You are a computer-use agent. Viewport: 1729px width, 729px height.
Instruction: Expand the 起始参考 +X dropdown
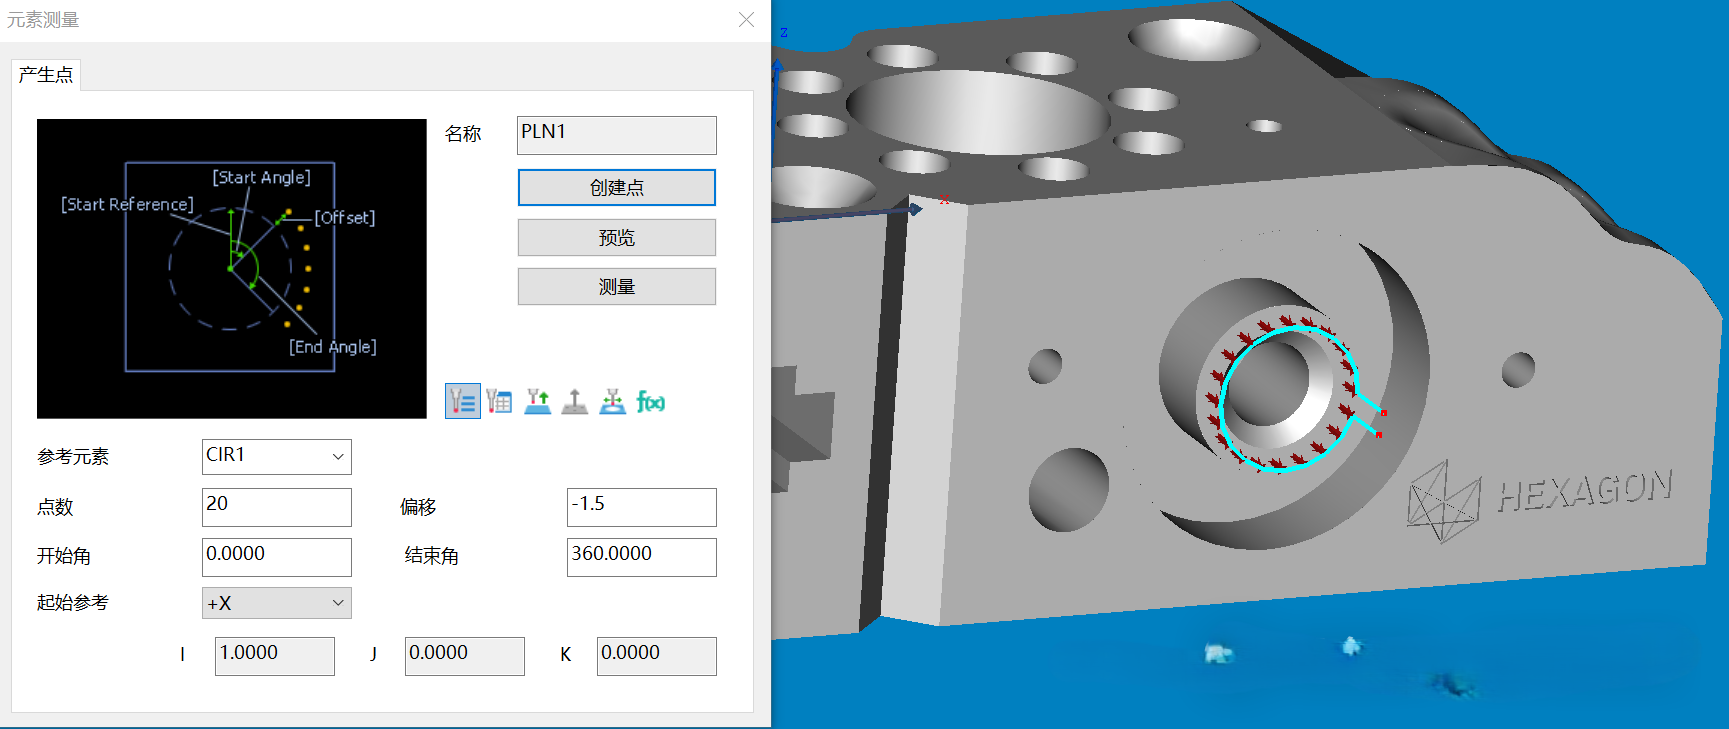[276, 603]
